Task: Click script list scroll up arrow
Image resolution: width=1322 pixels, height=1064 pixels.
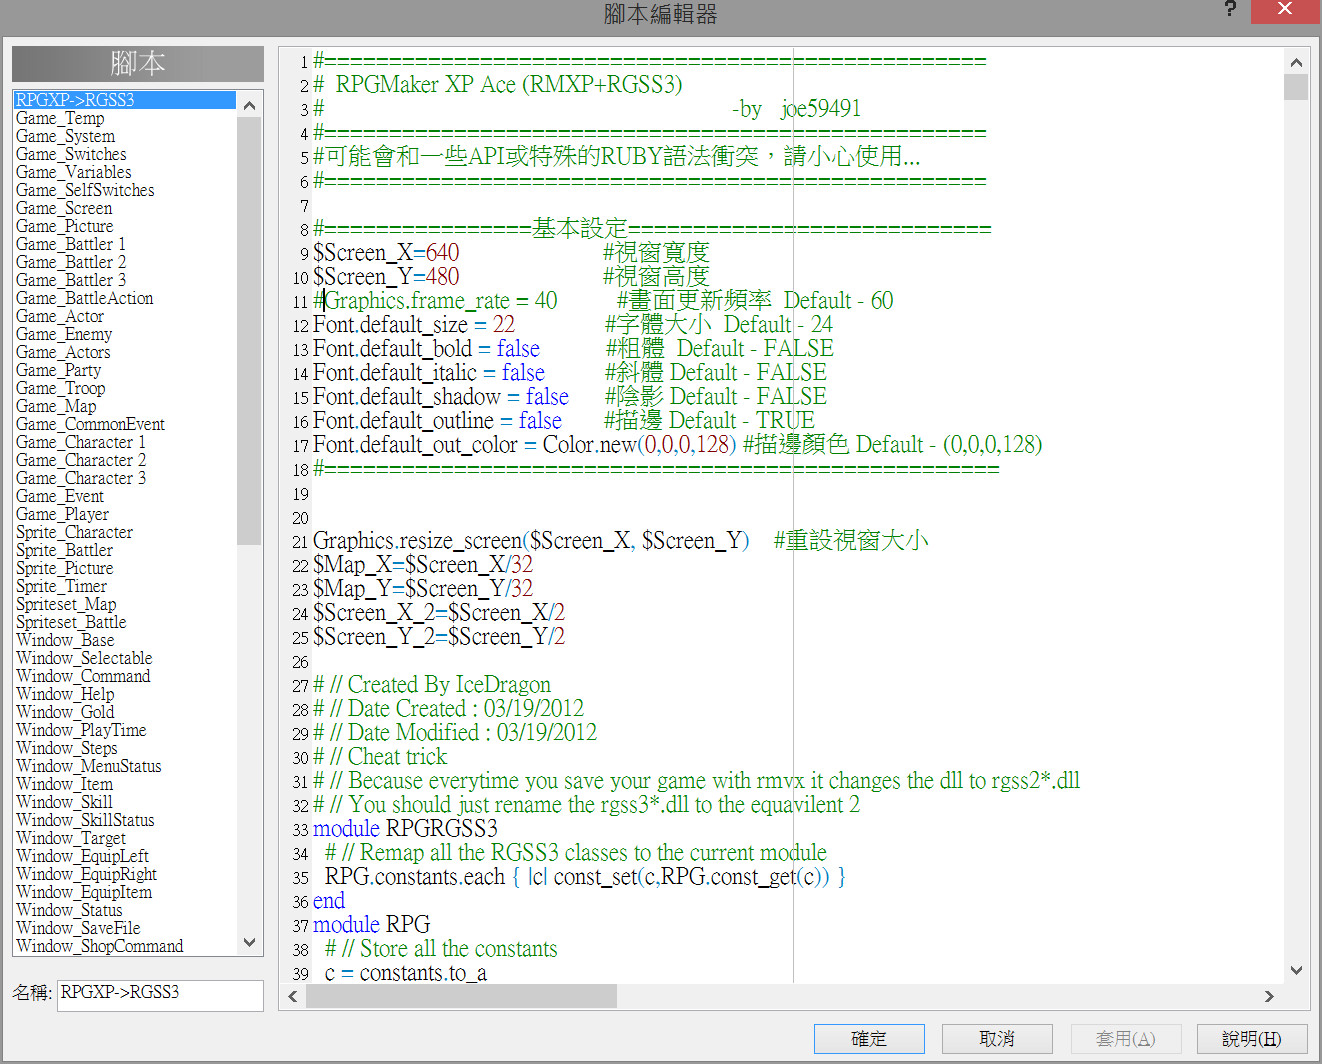Action: (x=249, y=105)
